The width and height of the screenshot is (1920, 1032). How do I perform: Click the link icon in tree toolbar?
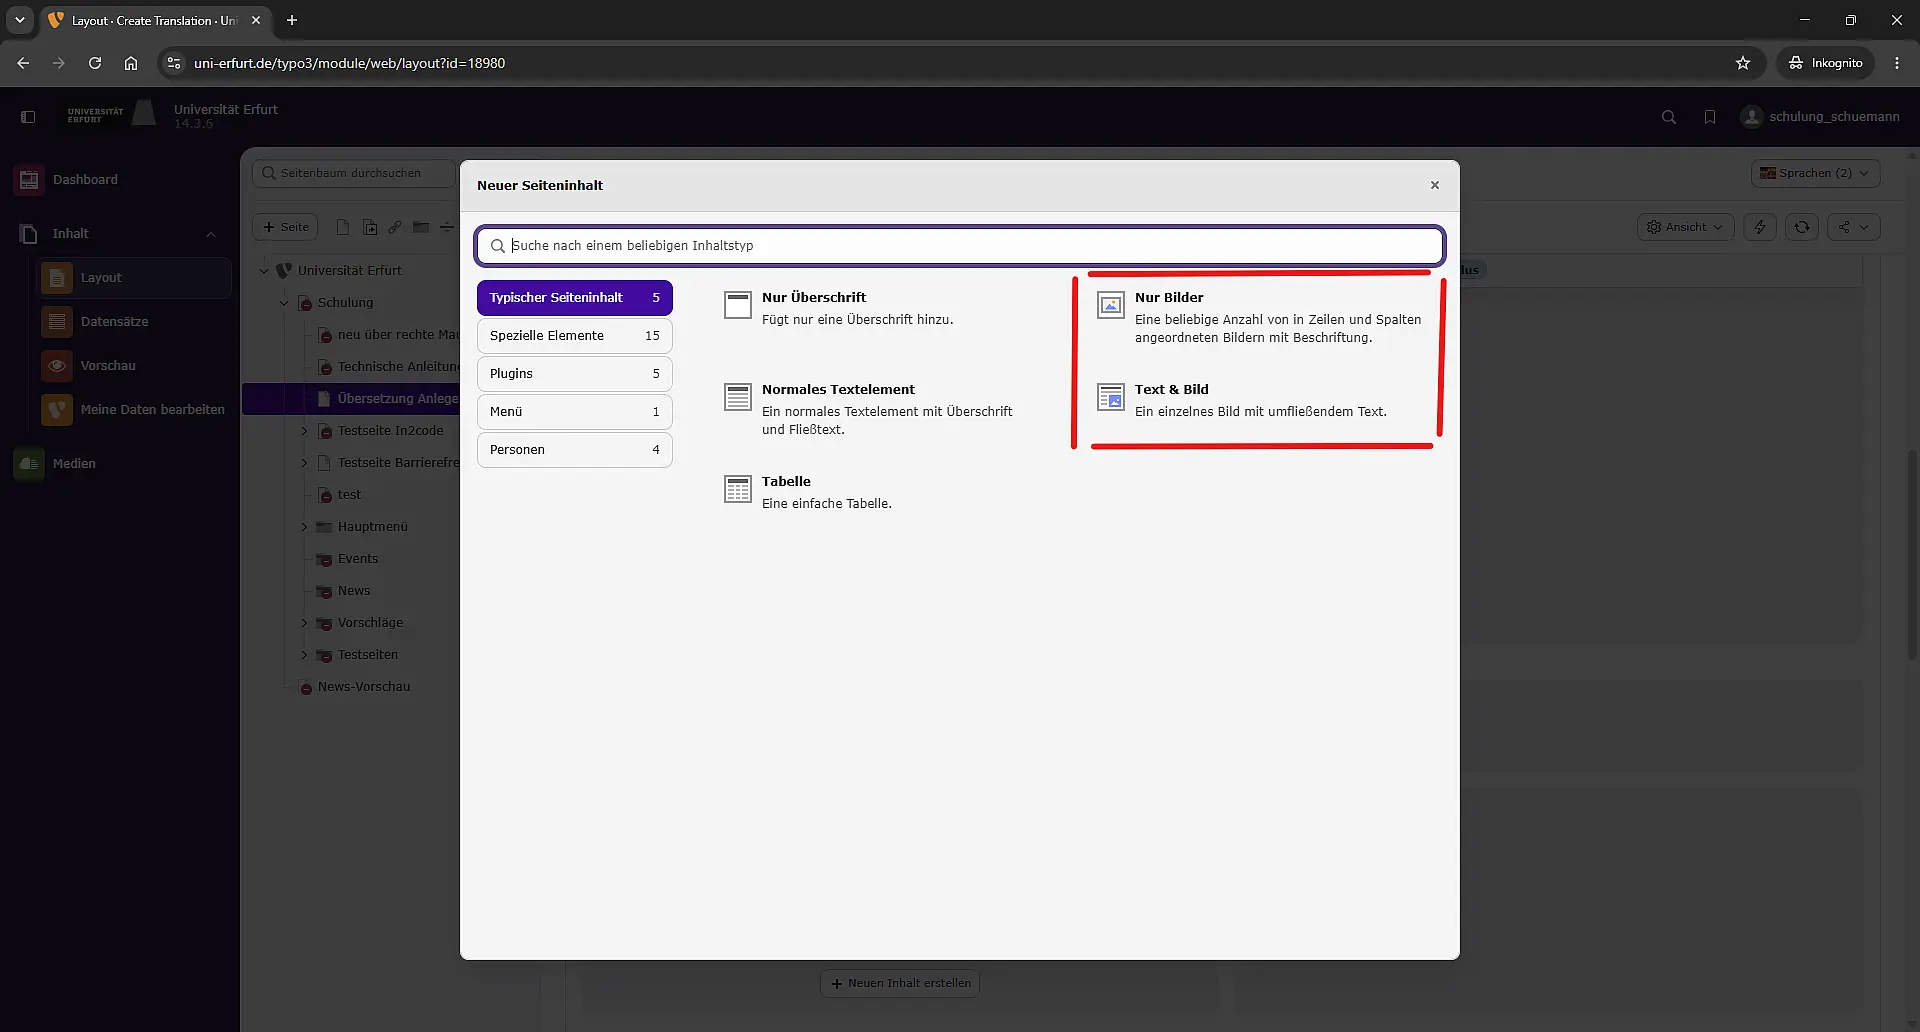[395, 227]
